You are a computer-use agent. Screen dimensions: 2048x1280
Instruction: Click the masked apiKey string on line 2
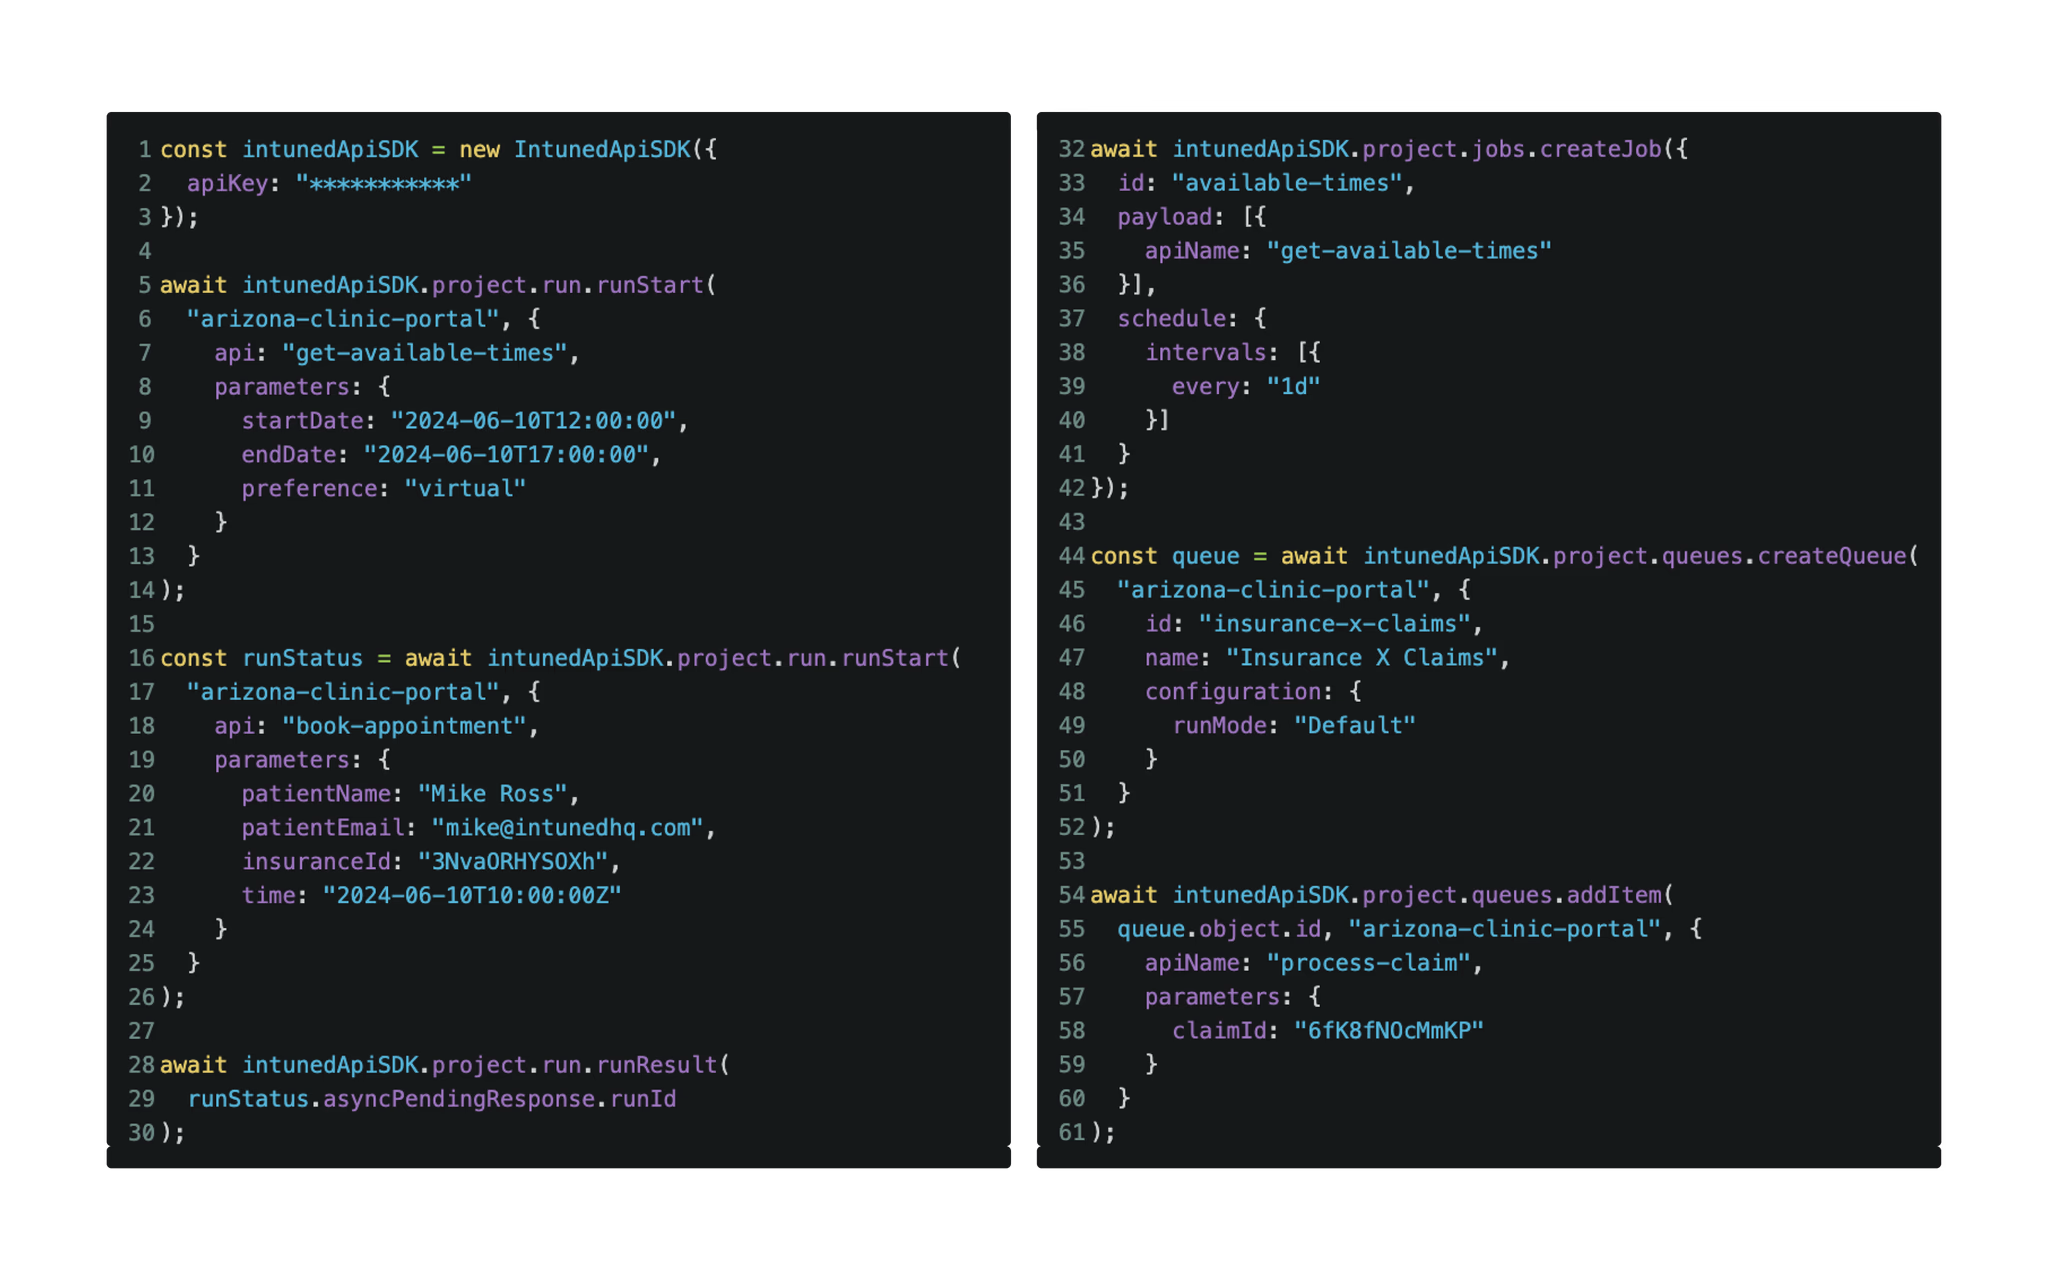tap(383, 184)
